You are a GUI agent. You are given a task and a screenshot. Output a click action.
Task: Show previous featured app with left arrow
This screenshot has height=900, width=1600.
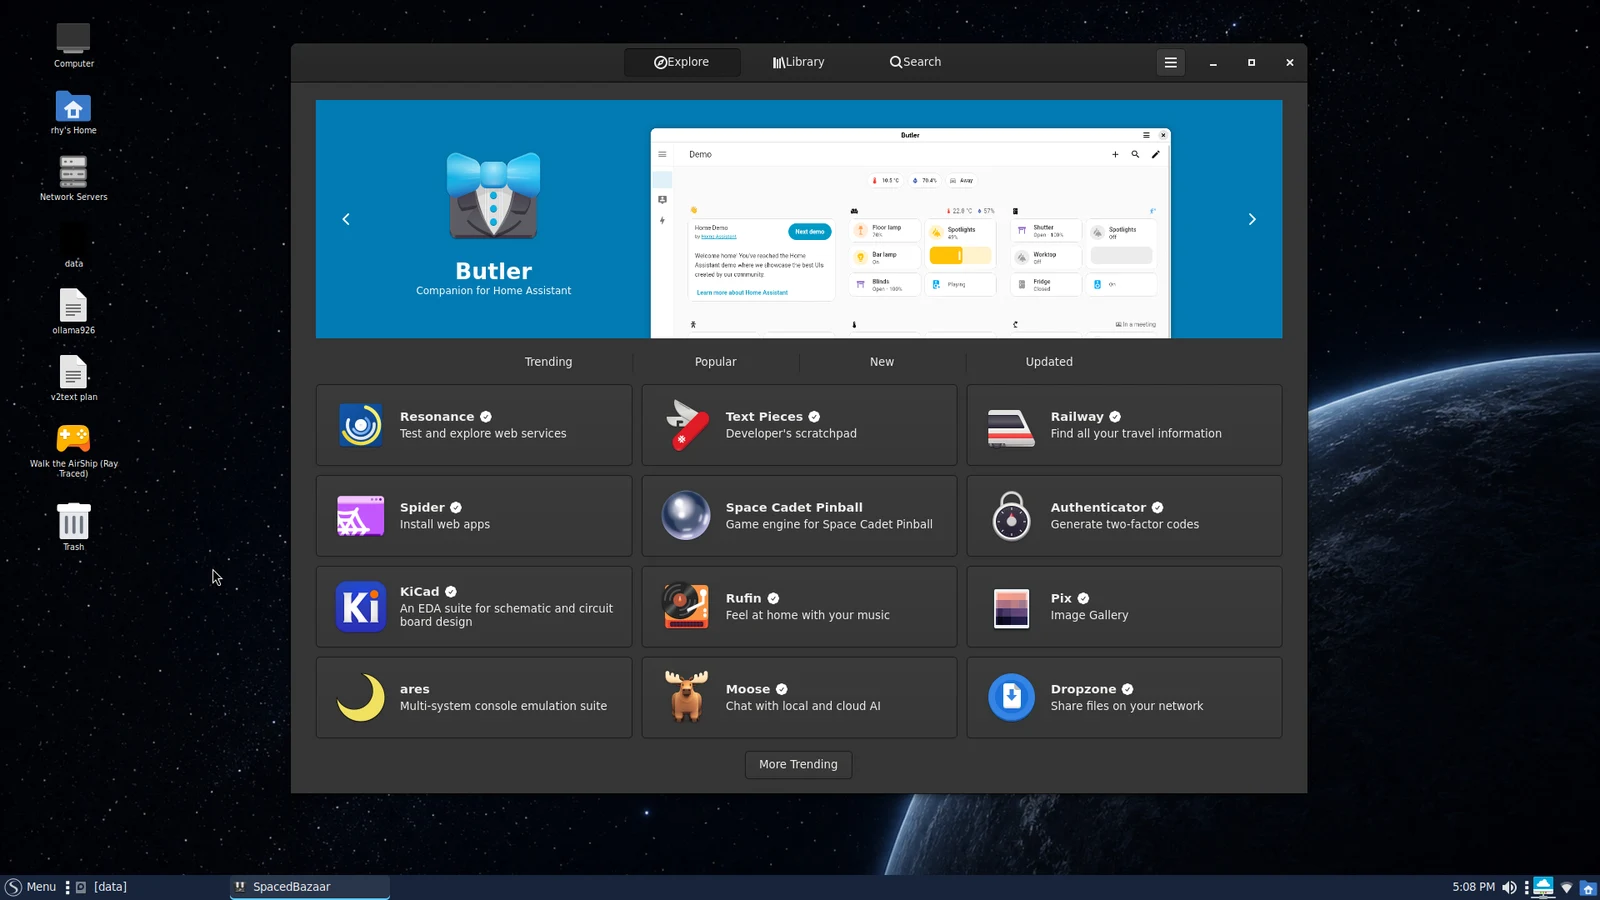pos(346,219)
